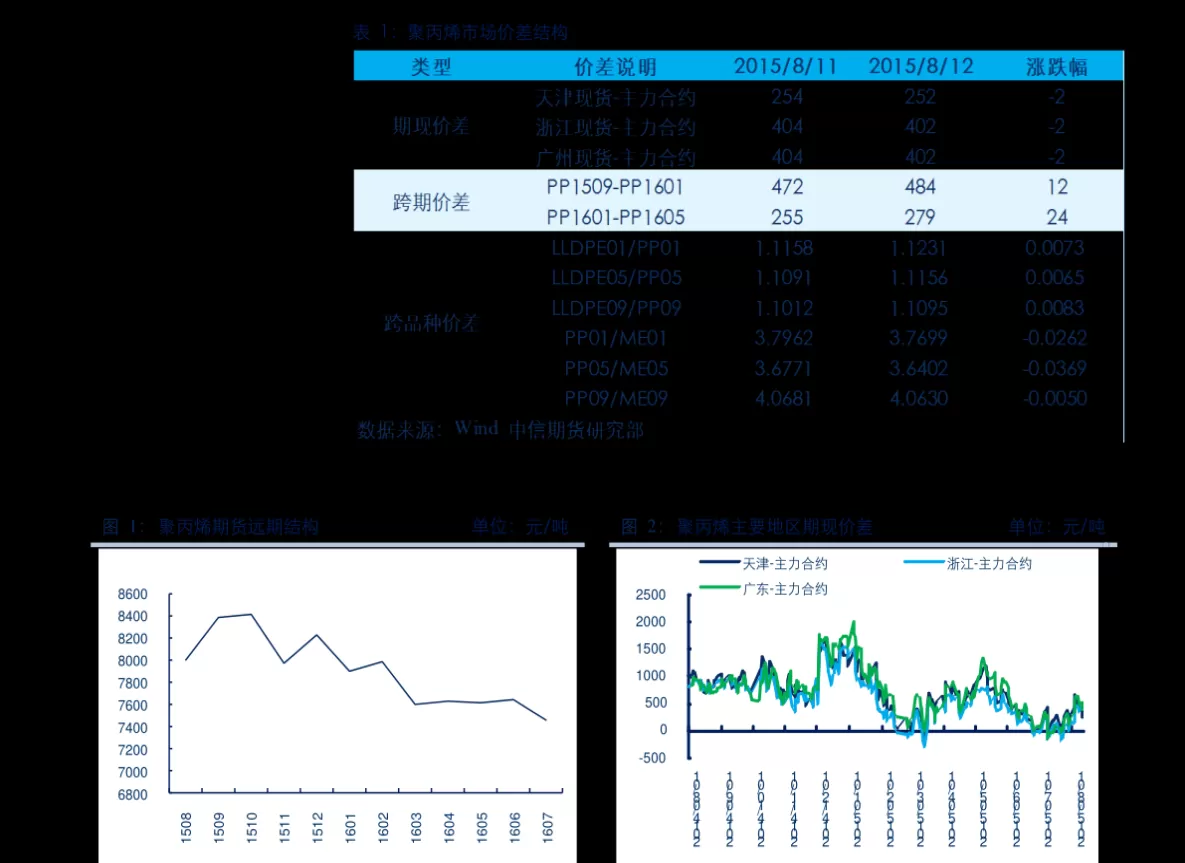Click the value 254 in 天津 row
This screenshot has width=1185, height=863.
[x=787, y=97]
